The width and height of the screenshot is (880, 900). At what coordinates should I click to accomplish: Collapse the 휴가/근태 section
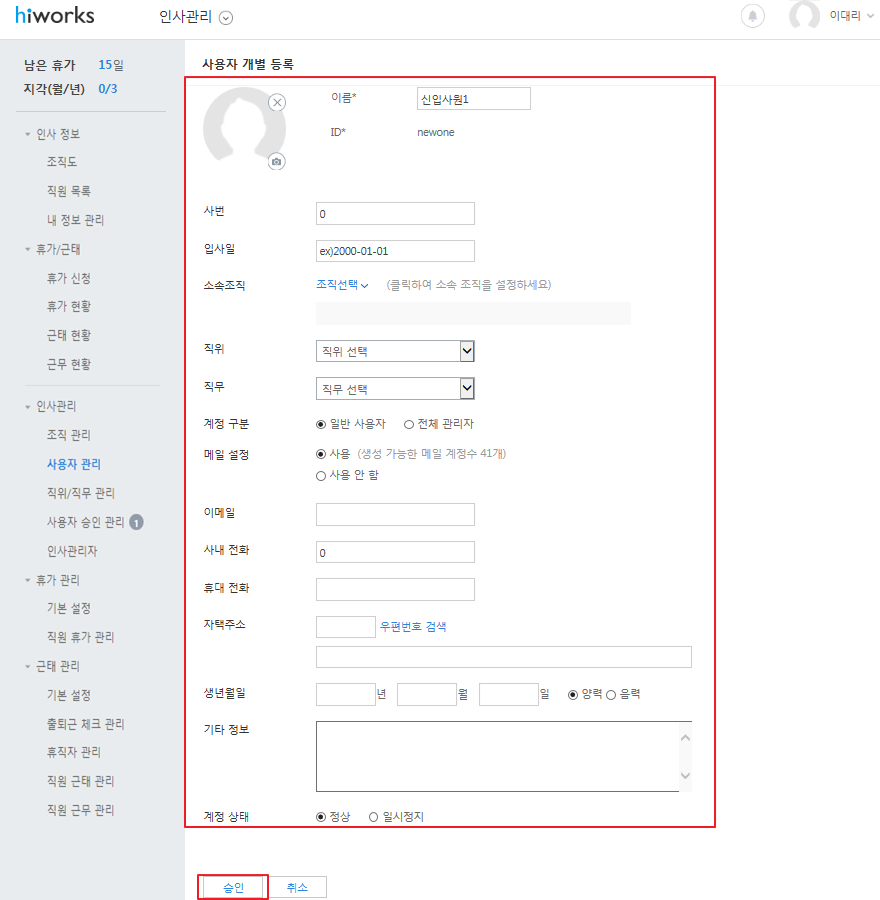pyautogui.click(x=28, y=249)
